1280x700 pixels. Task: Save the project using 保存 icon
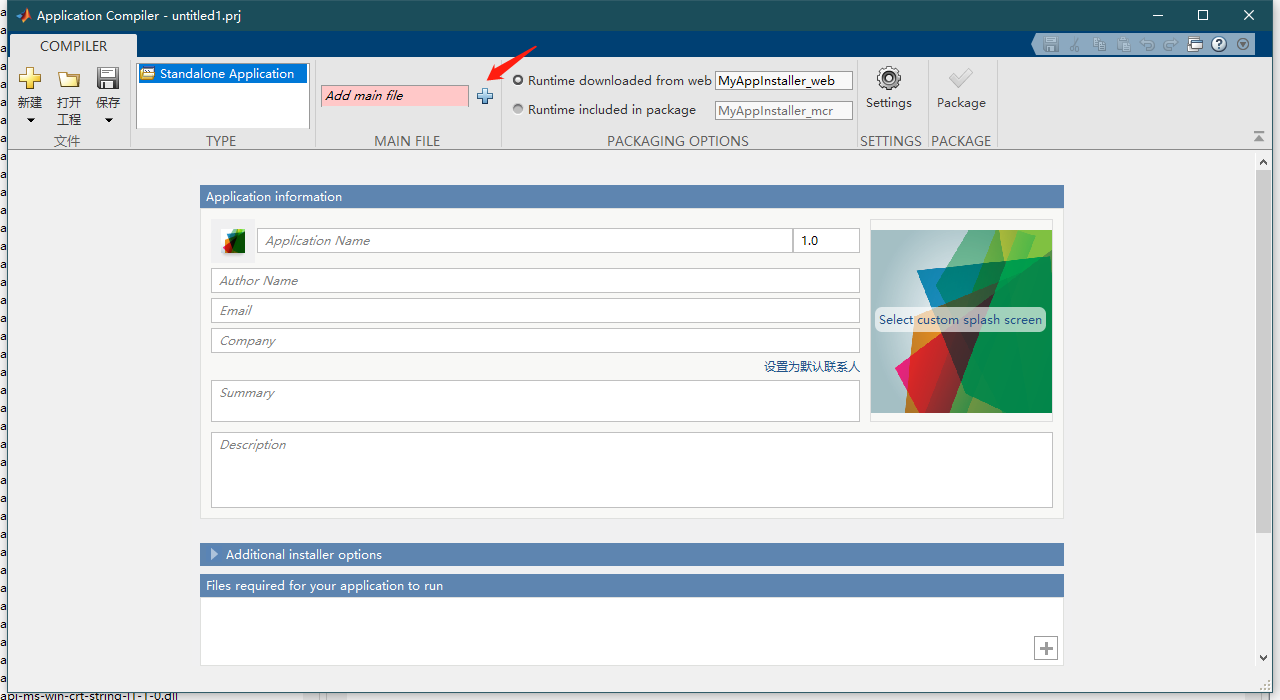(x=107, y=80)
